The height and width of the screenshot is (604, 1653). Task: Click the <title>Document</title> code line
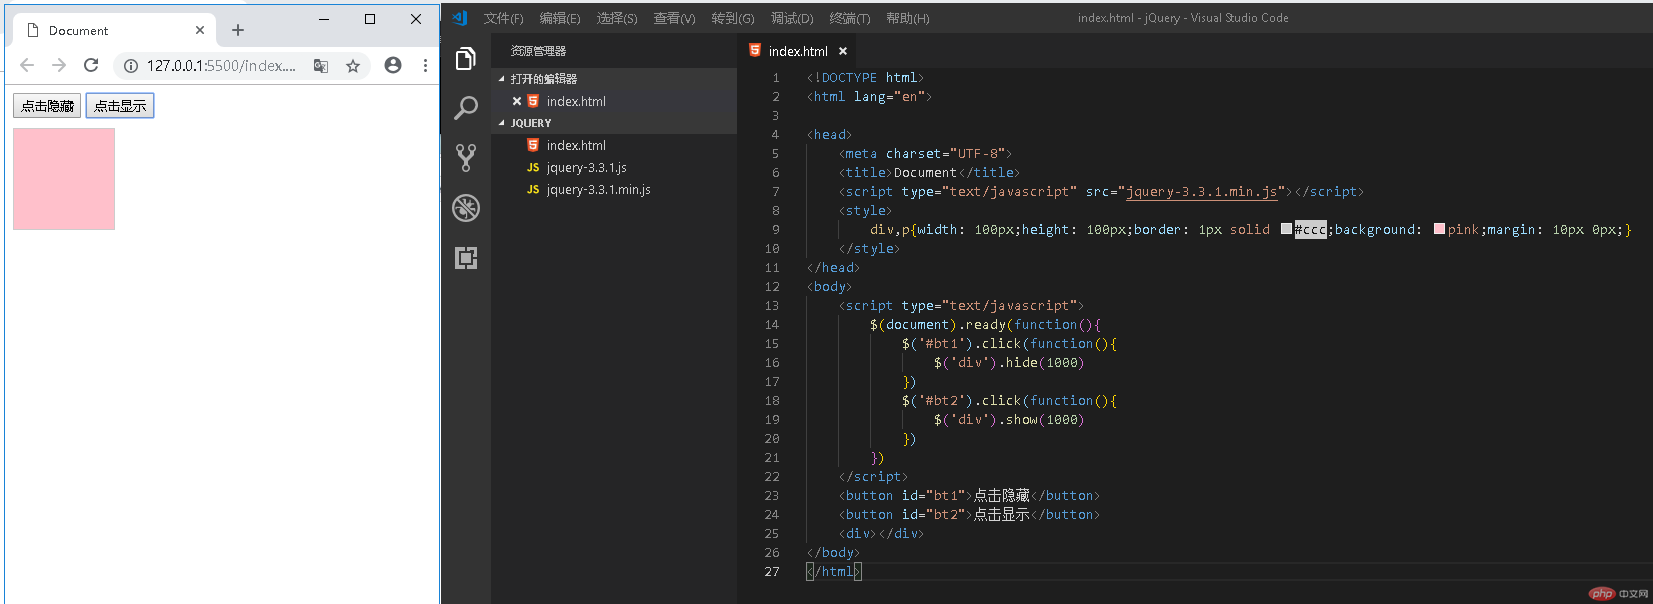[929, 173]
